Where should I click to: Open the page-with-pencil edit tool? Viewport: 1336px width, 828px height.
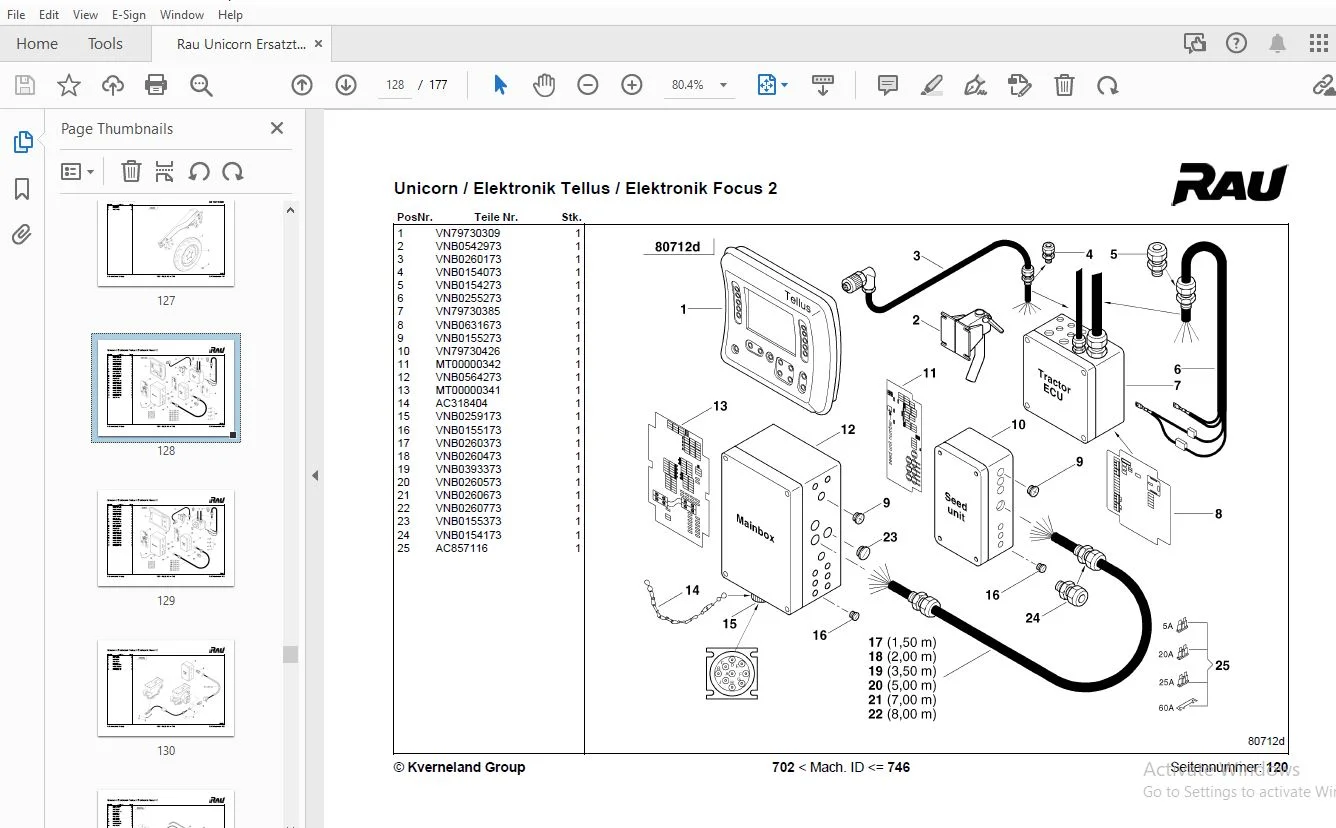[1019, 85]
